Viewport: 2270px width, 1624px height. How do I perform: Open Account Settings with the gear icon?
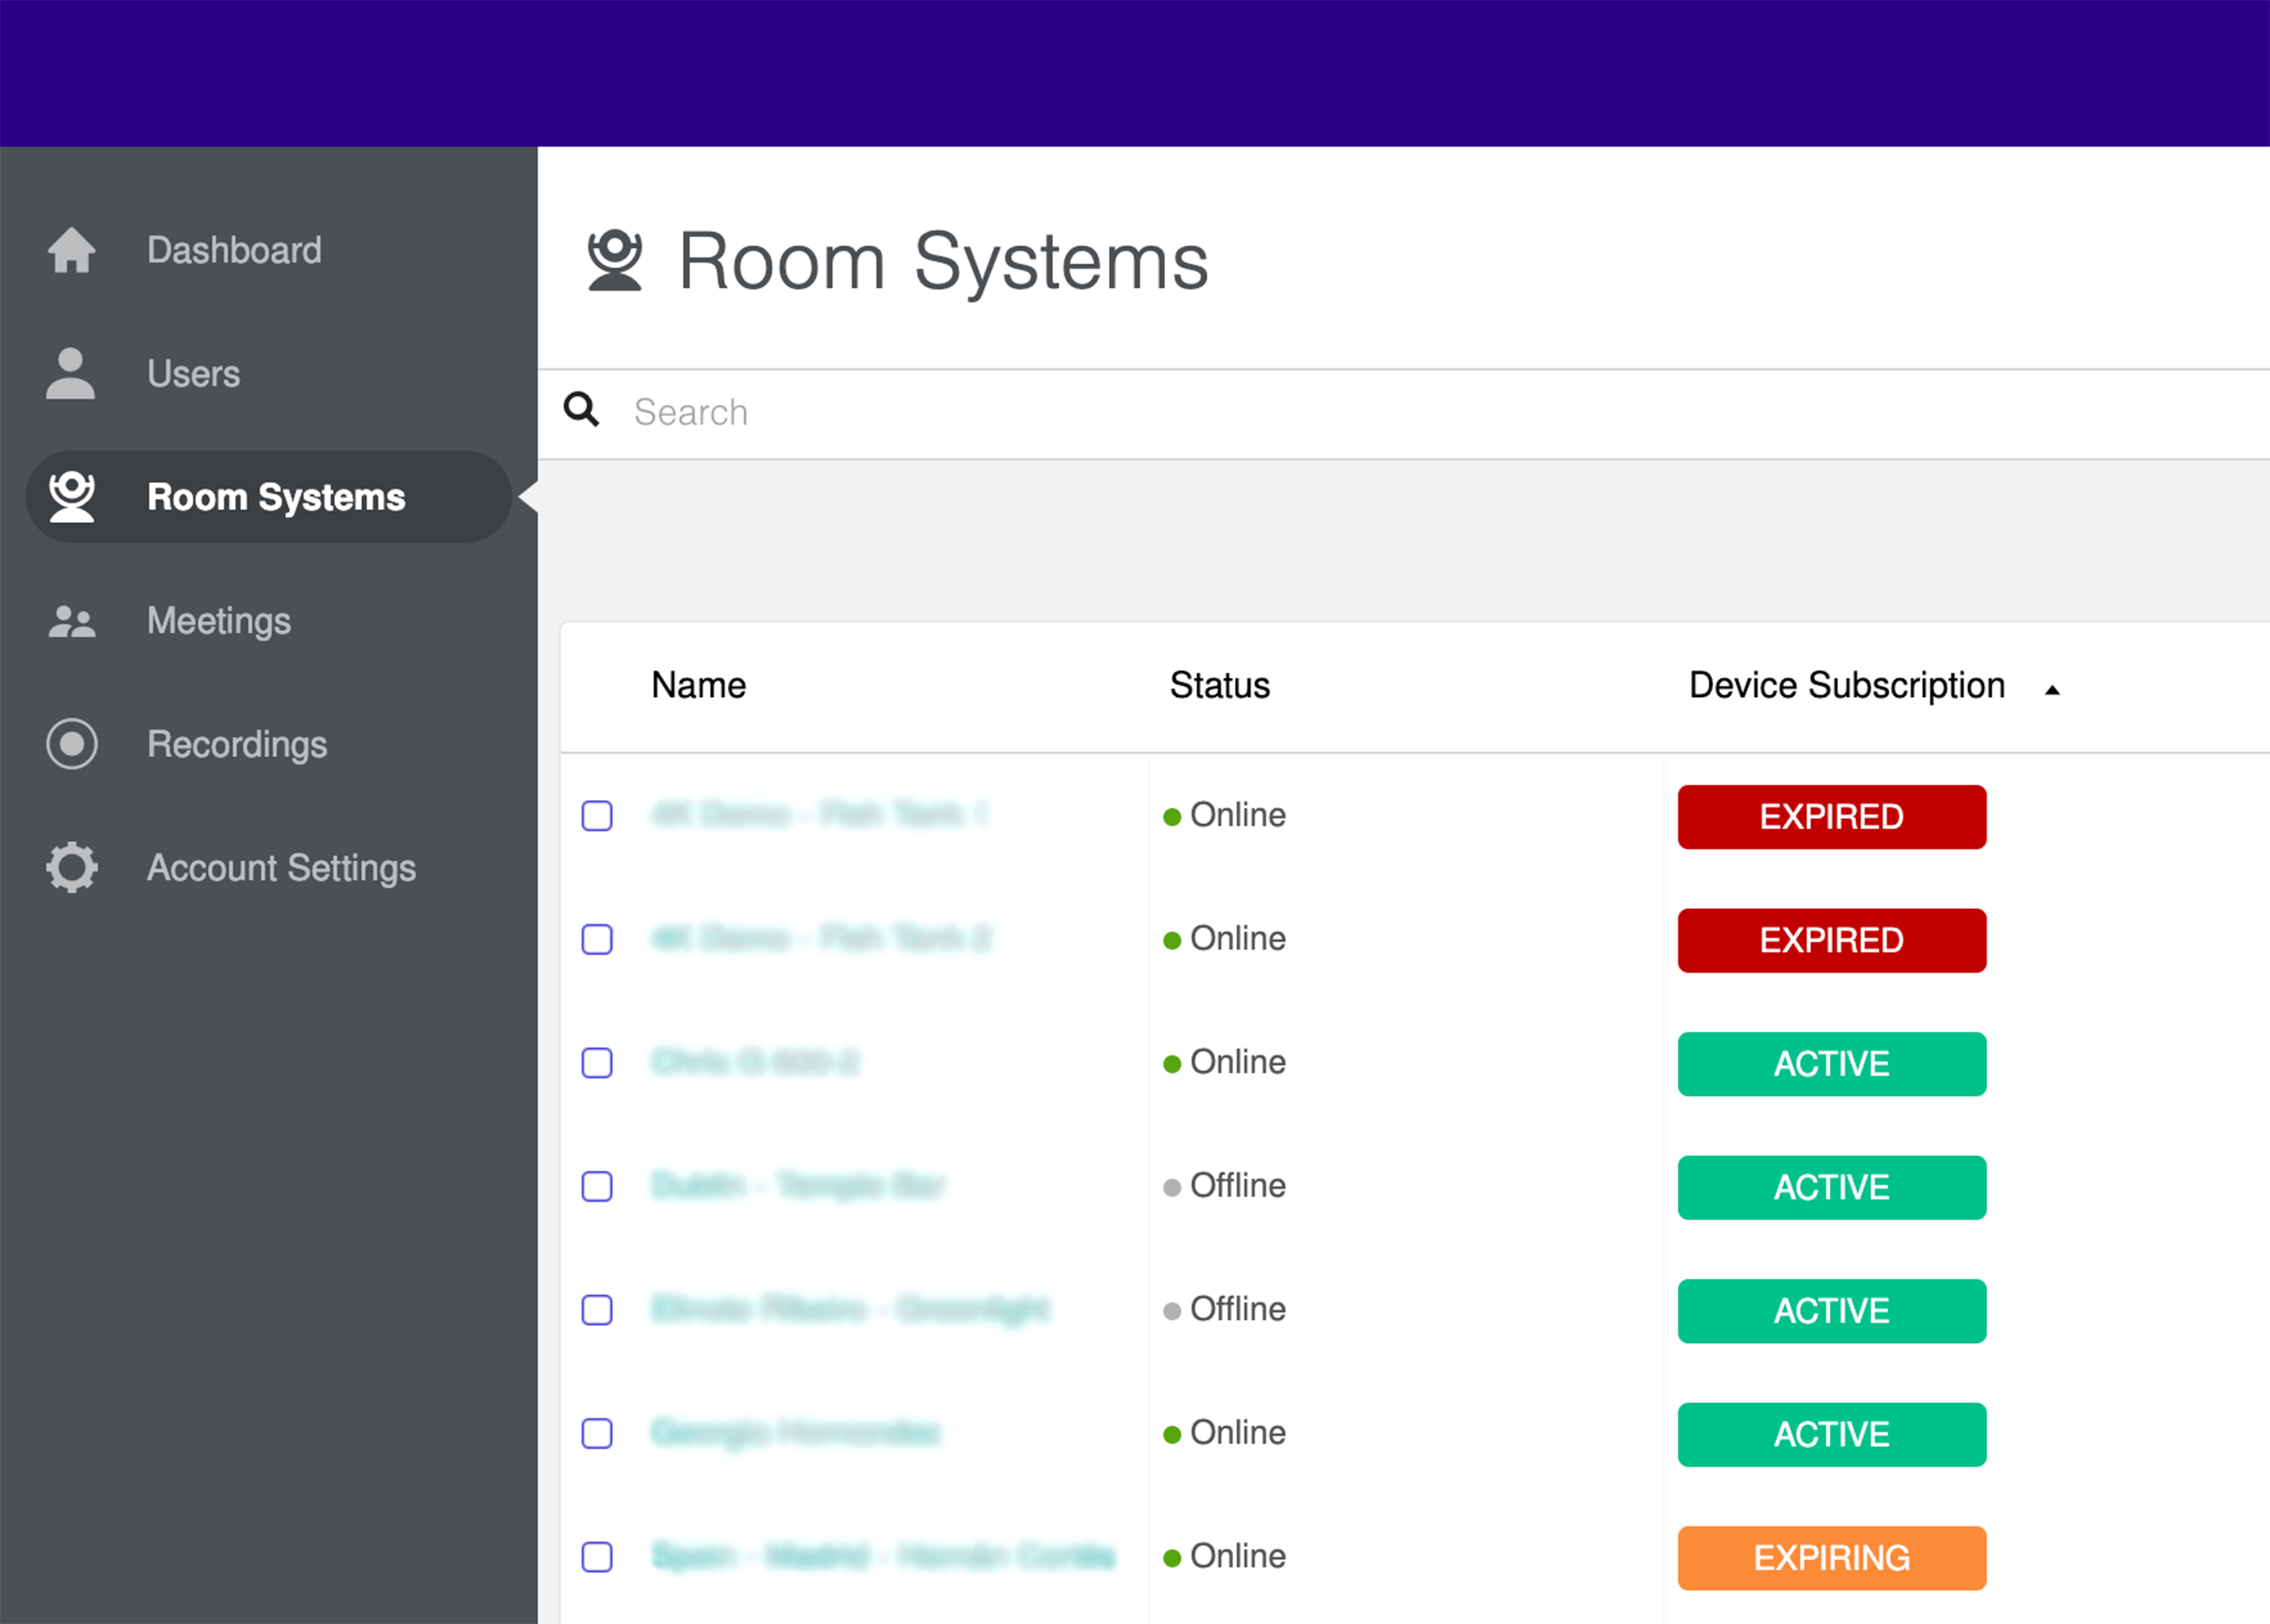click(71, 867)
